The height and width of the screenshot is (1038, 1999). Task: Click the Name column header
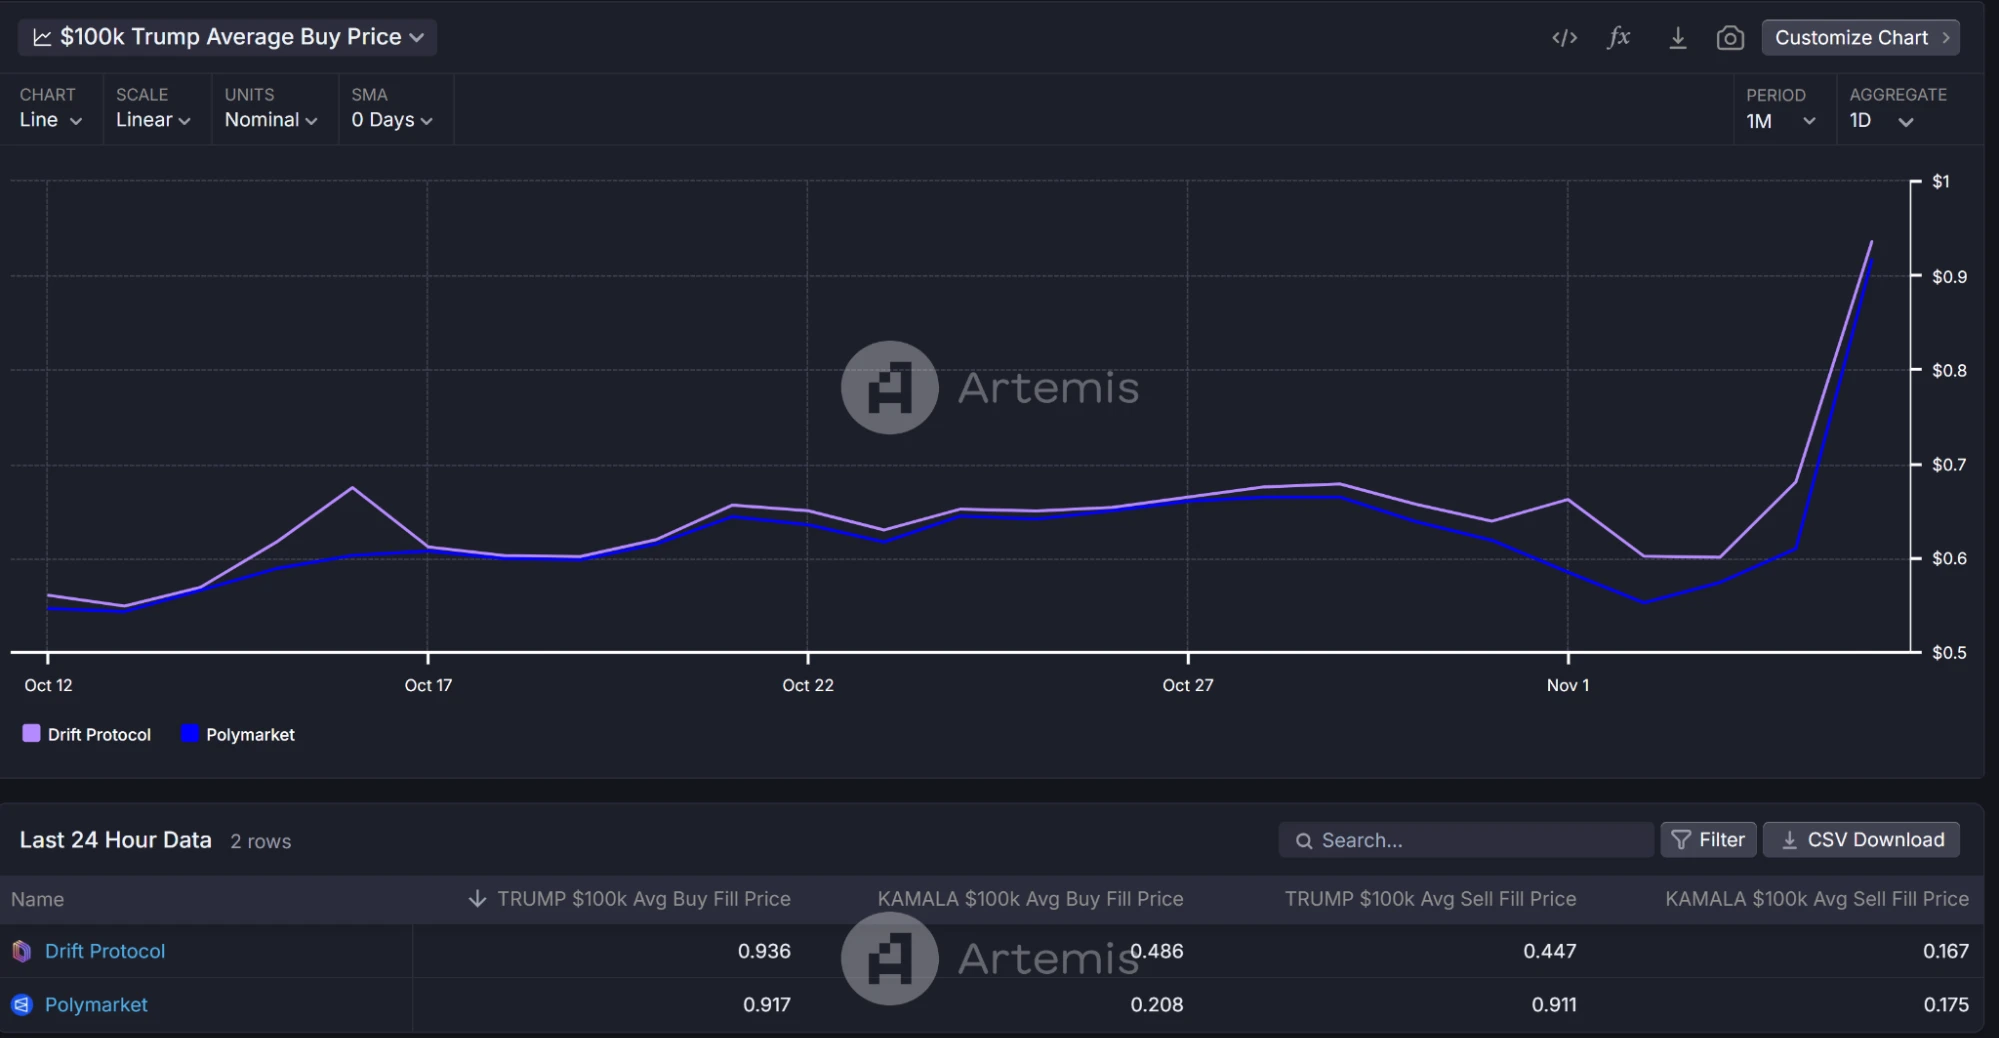point(37,899)
